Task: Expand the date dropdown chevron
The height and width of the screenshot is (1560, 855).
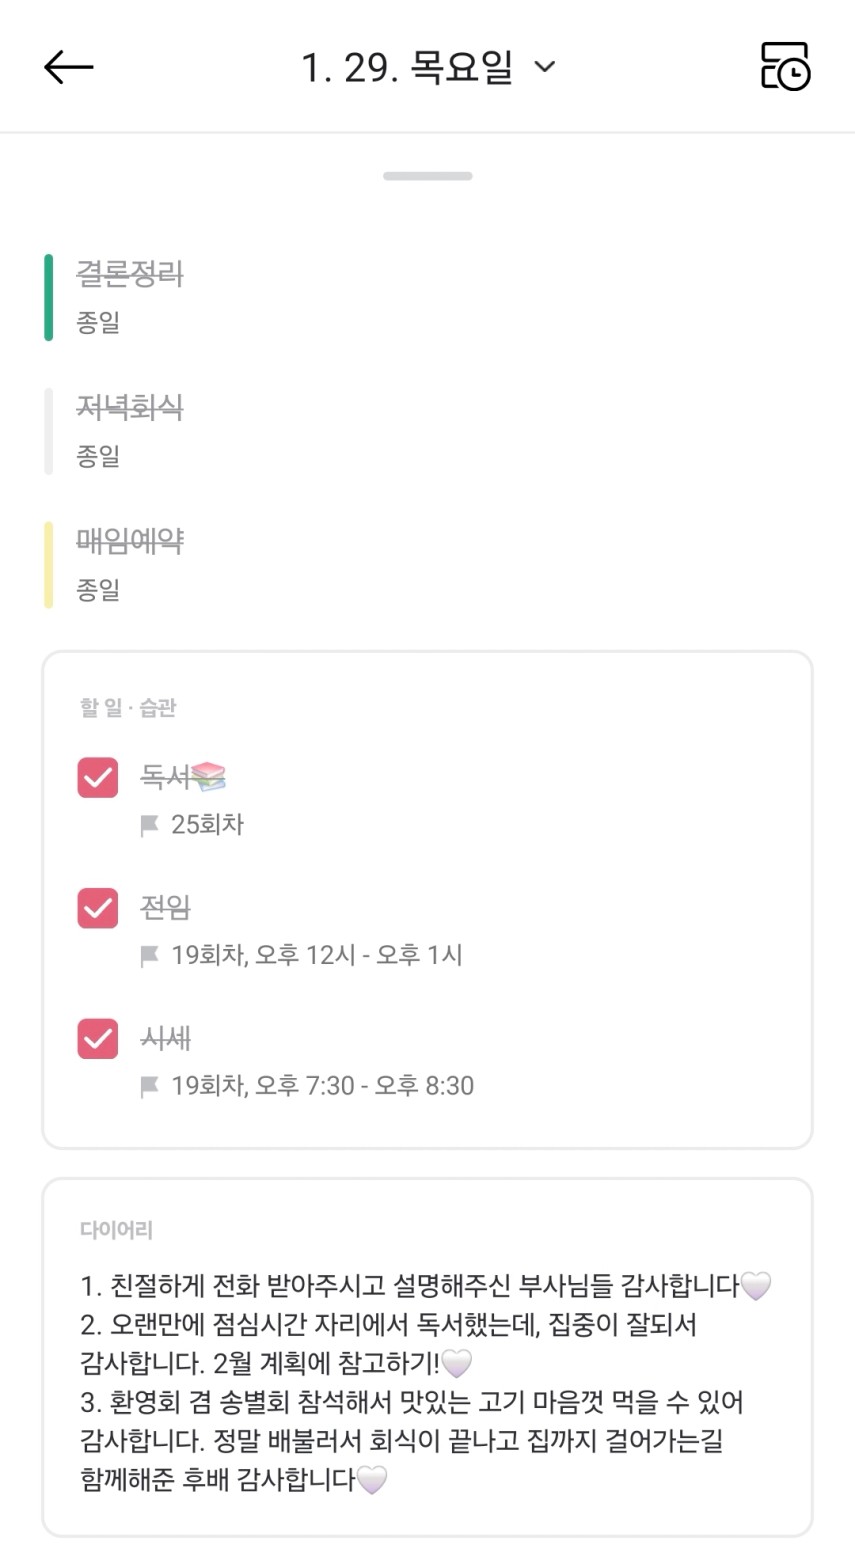Action: tap(545, 67)
